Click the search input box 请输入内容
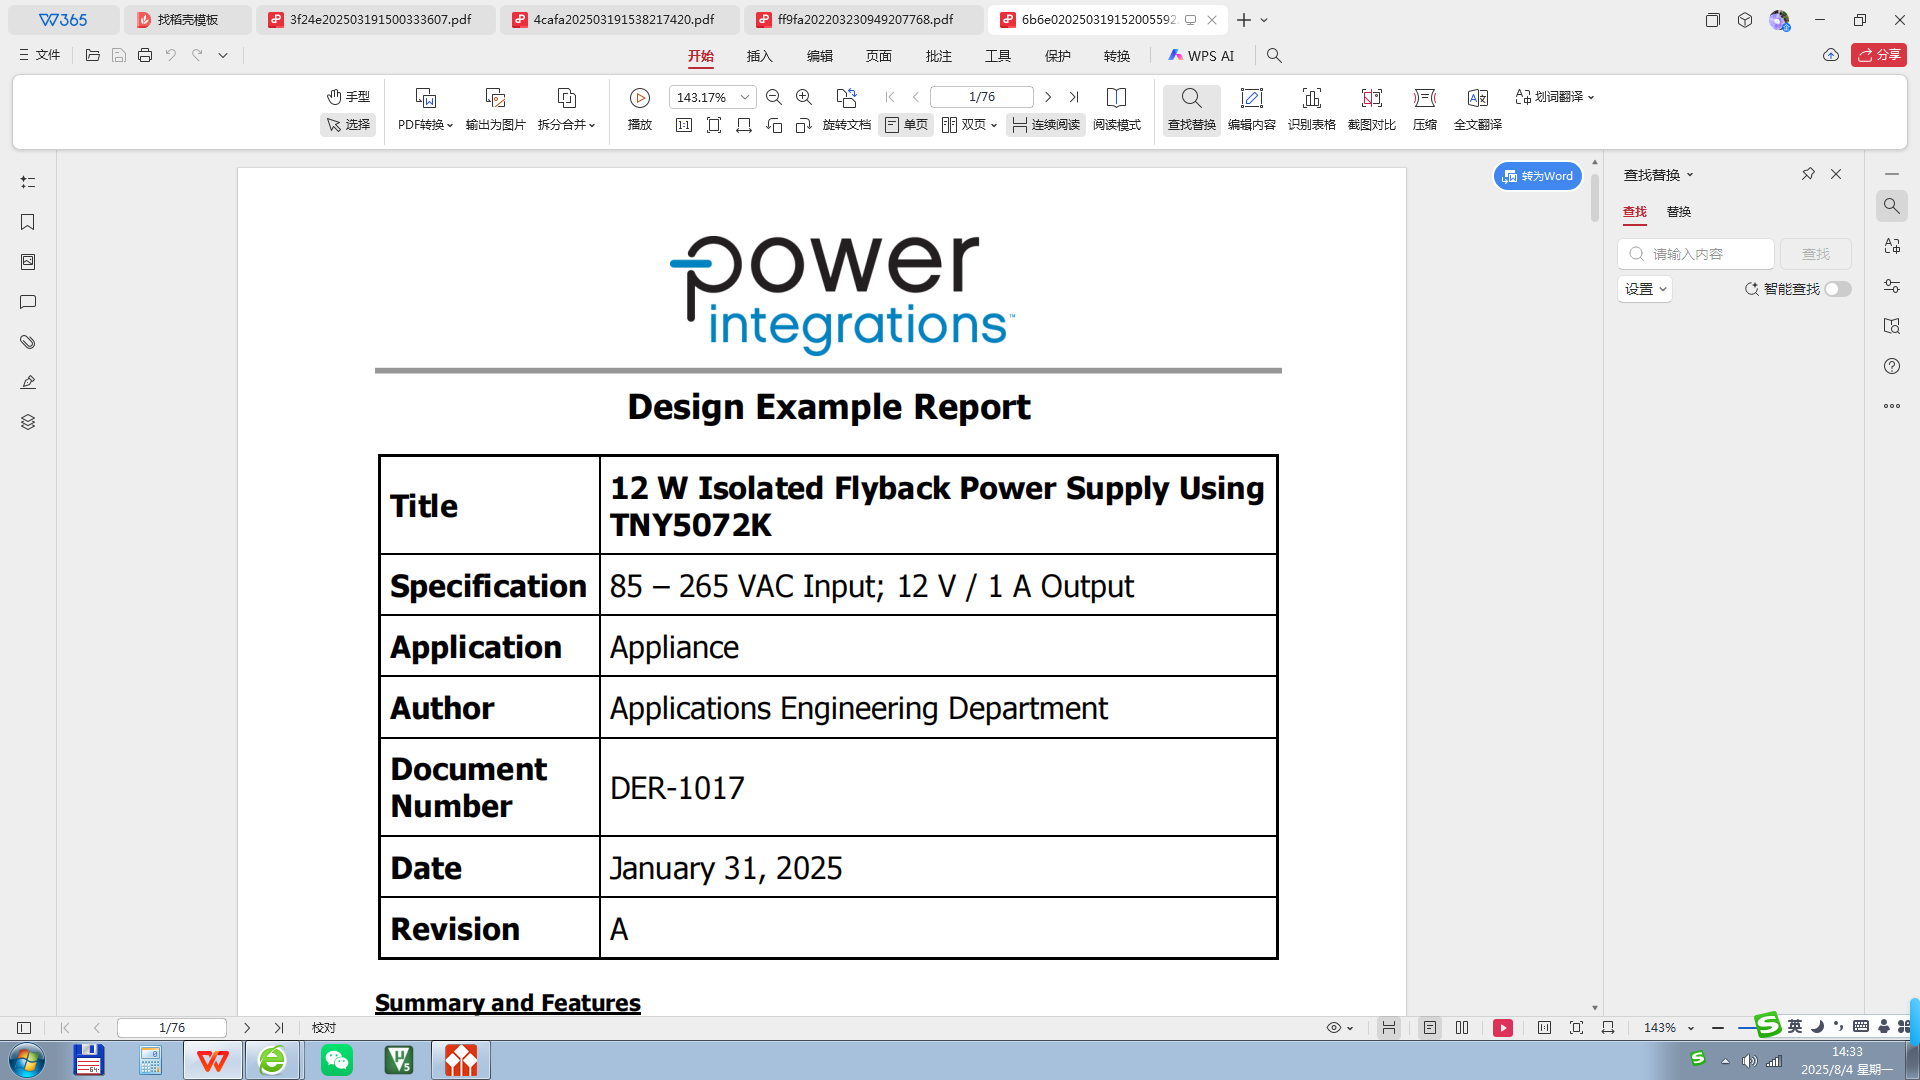This screenshot has width=1920, height=1080. click(x=1696, y=254)
